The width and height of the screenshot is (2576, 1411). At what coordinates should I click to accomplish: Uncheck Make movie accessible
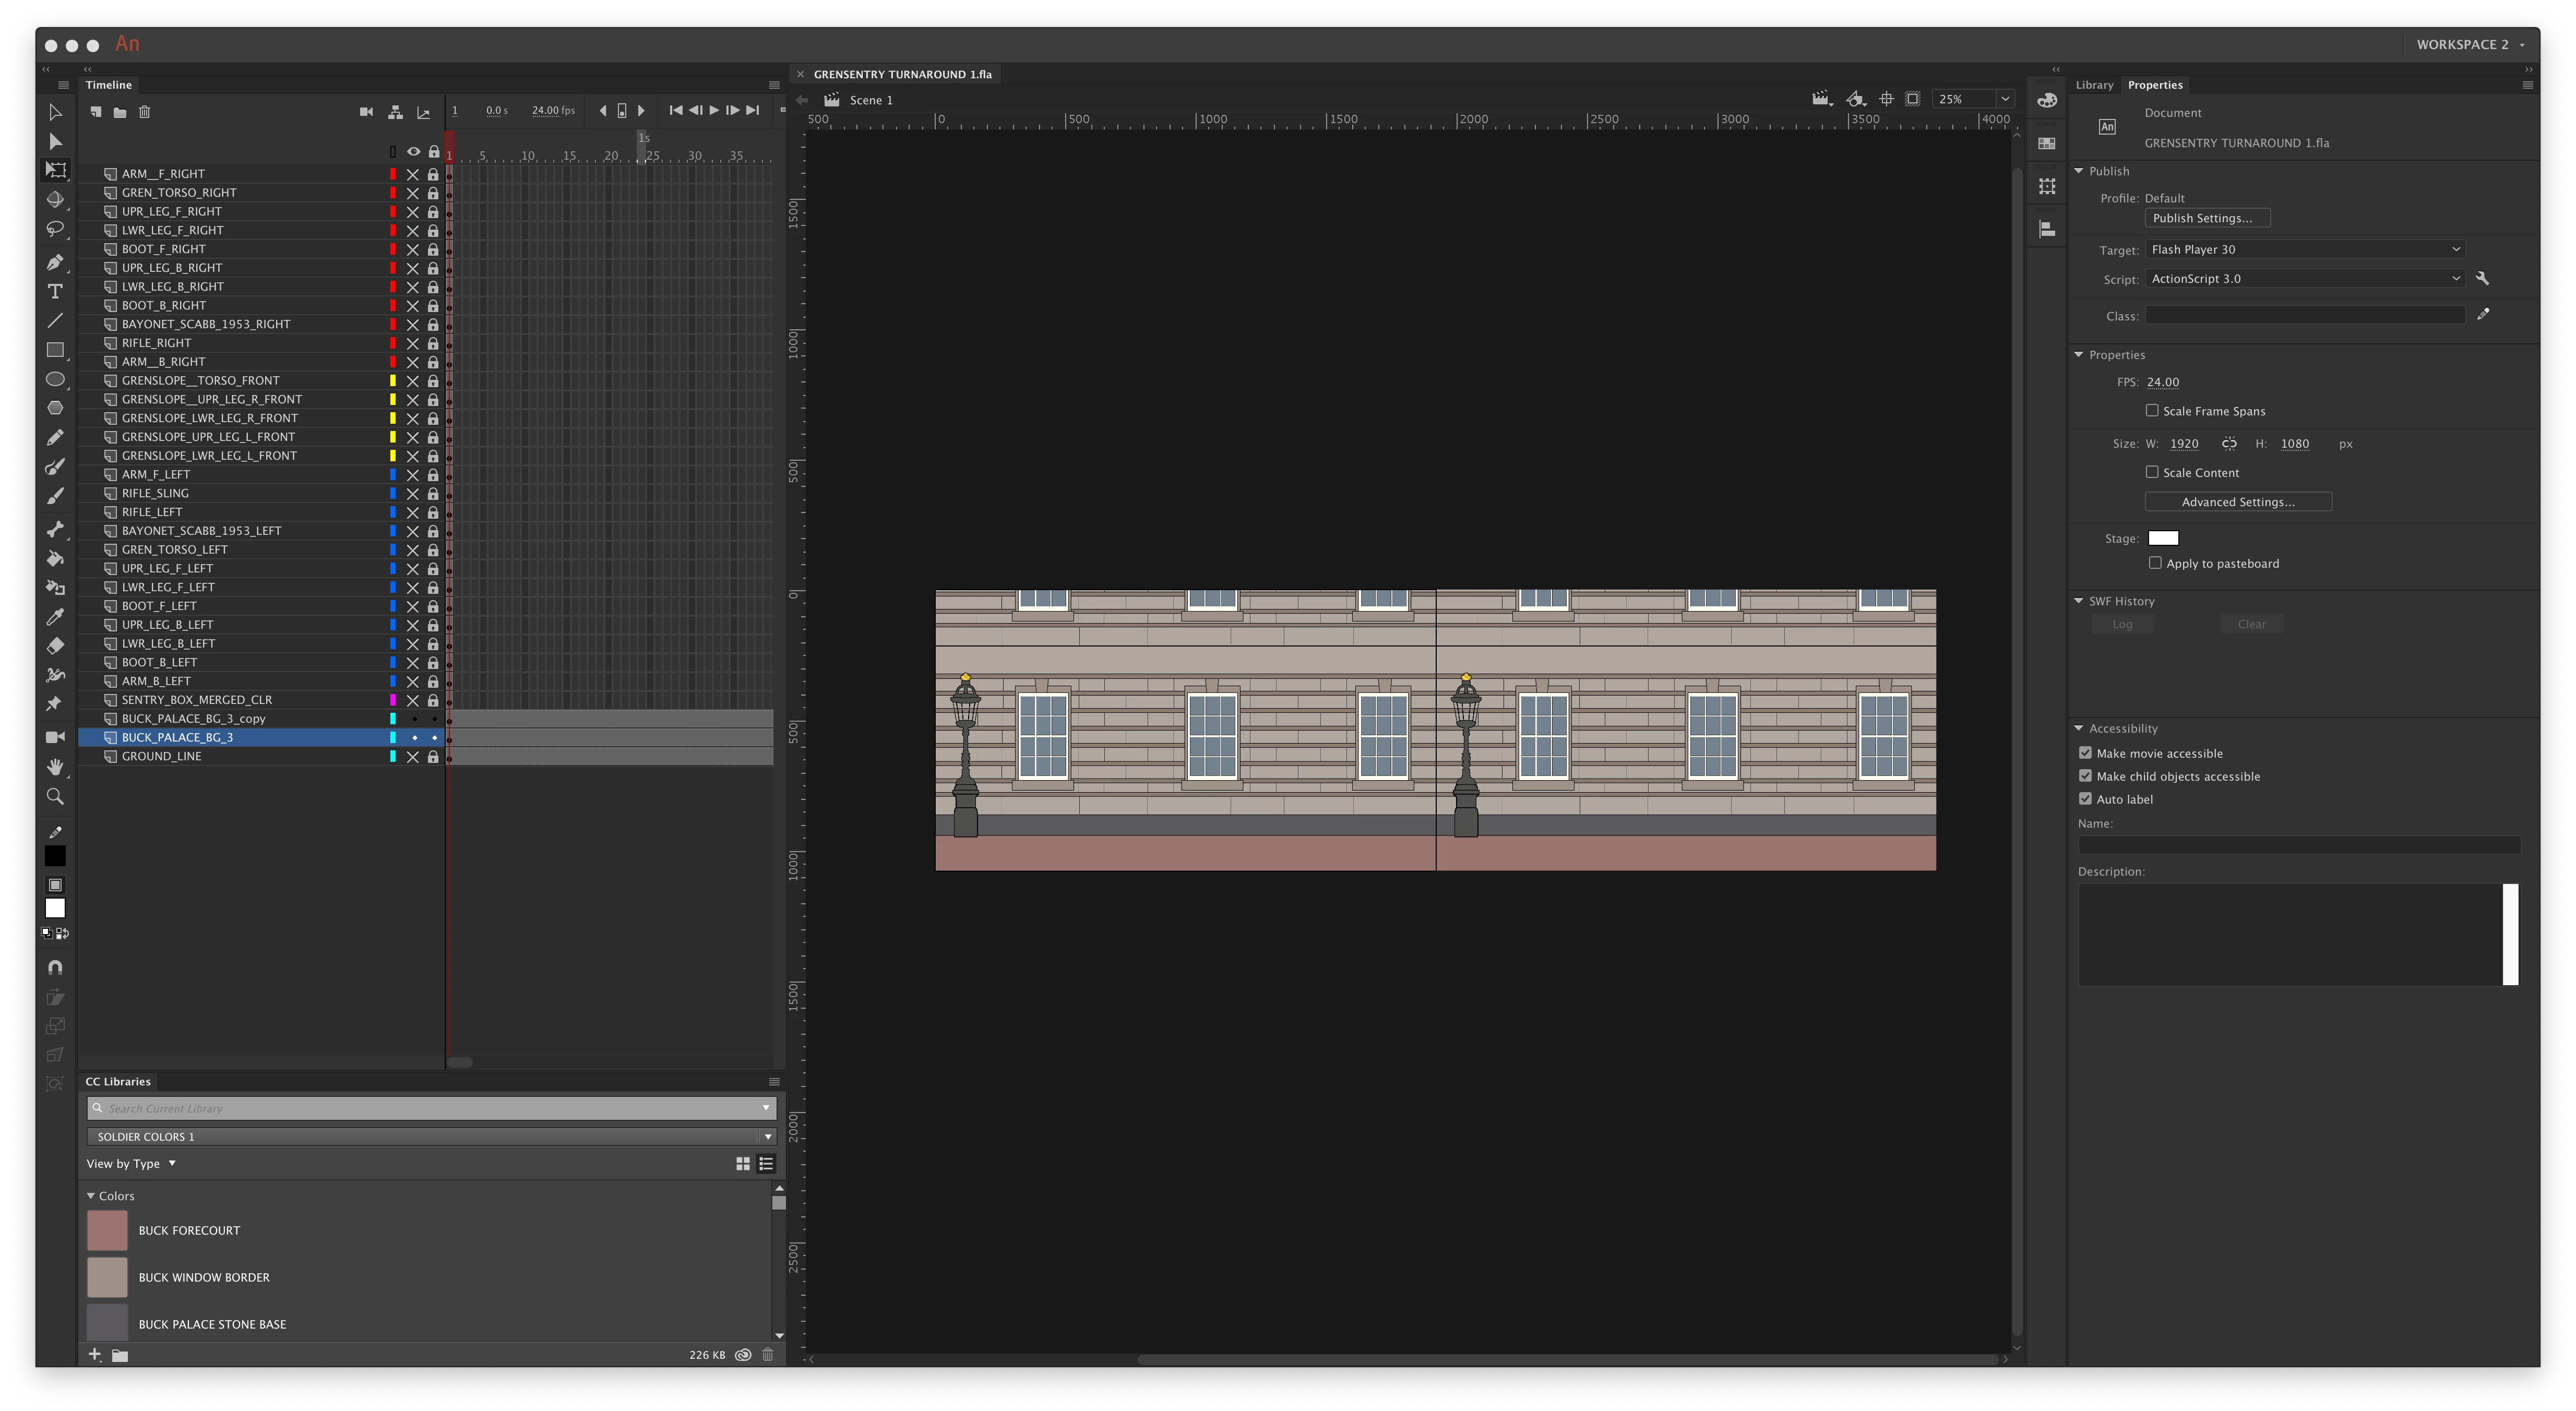pyautogui.click(x=2085, y=753)
